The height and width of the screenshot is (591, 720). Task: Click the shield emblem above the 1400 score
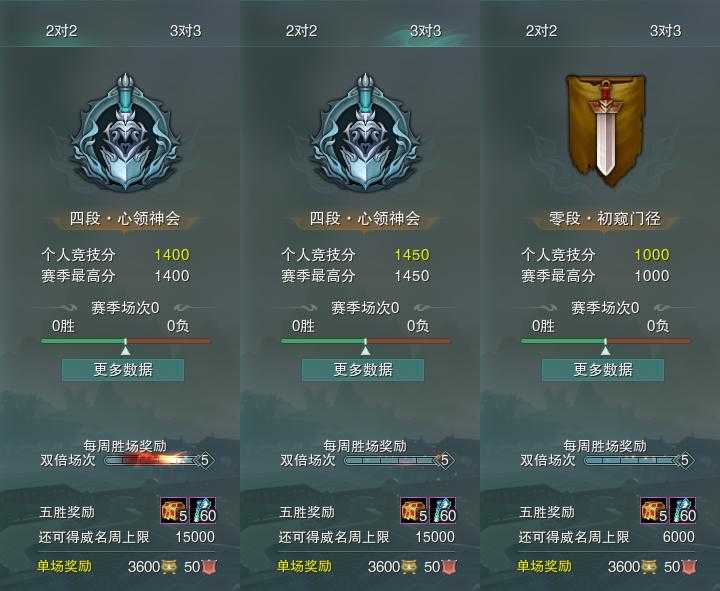click(x=125, y=132)
